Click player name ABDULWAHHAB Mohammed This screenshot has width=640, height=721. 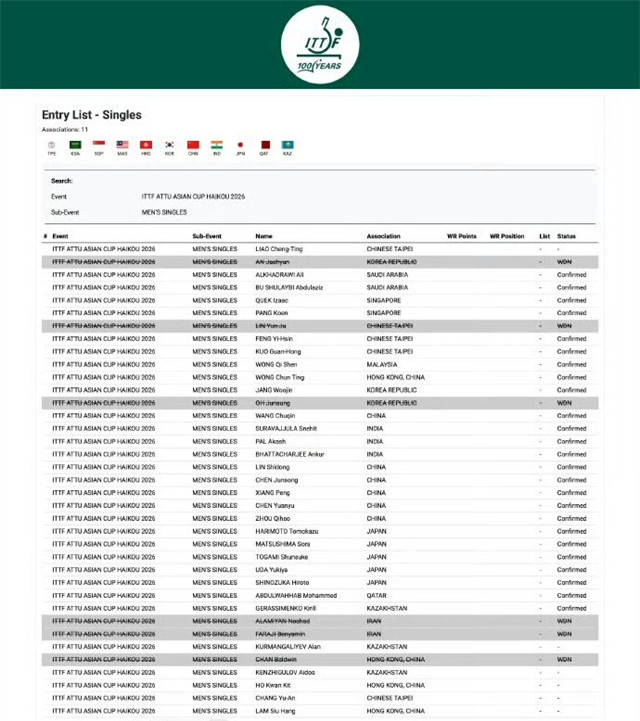pyautogui.click(x=296, y=595)
